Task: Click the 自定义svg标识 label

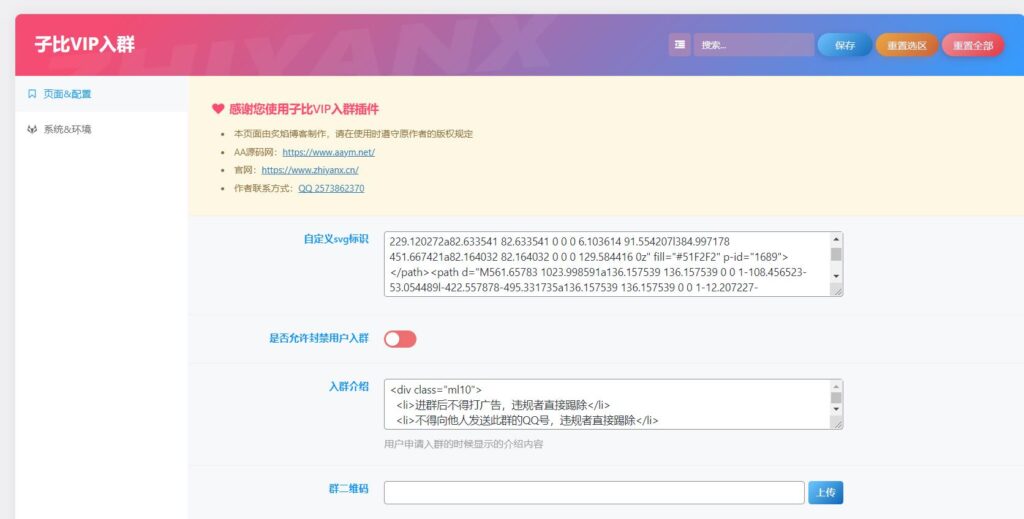Action: point(336,239)
